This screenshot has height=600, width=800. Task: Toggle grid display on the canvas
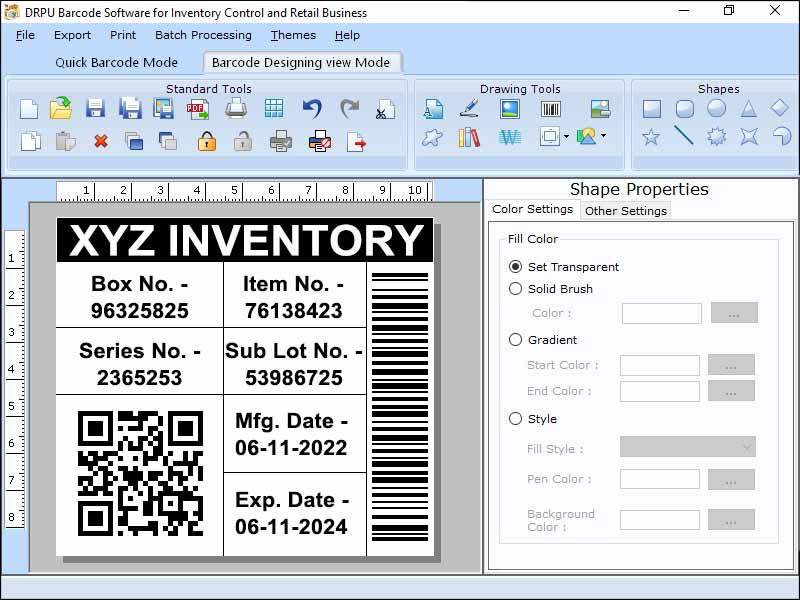click(x=272, y=110)
